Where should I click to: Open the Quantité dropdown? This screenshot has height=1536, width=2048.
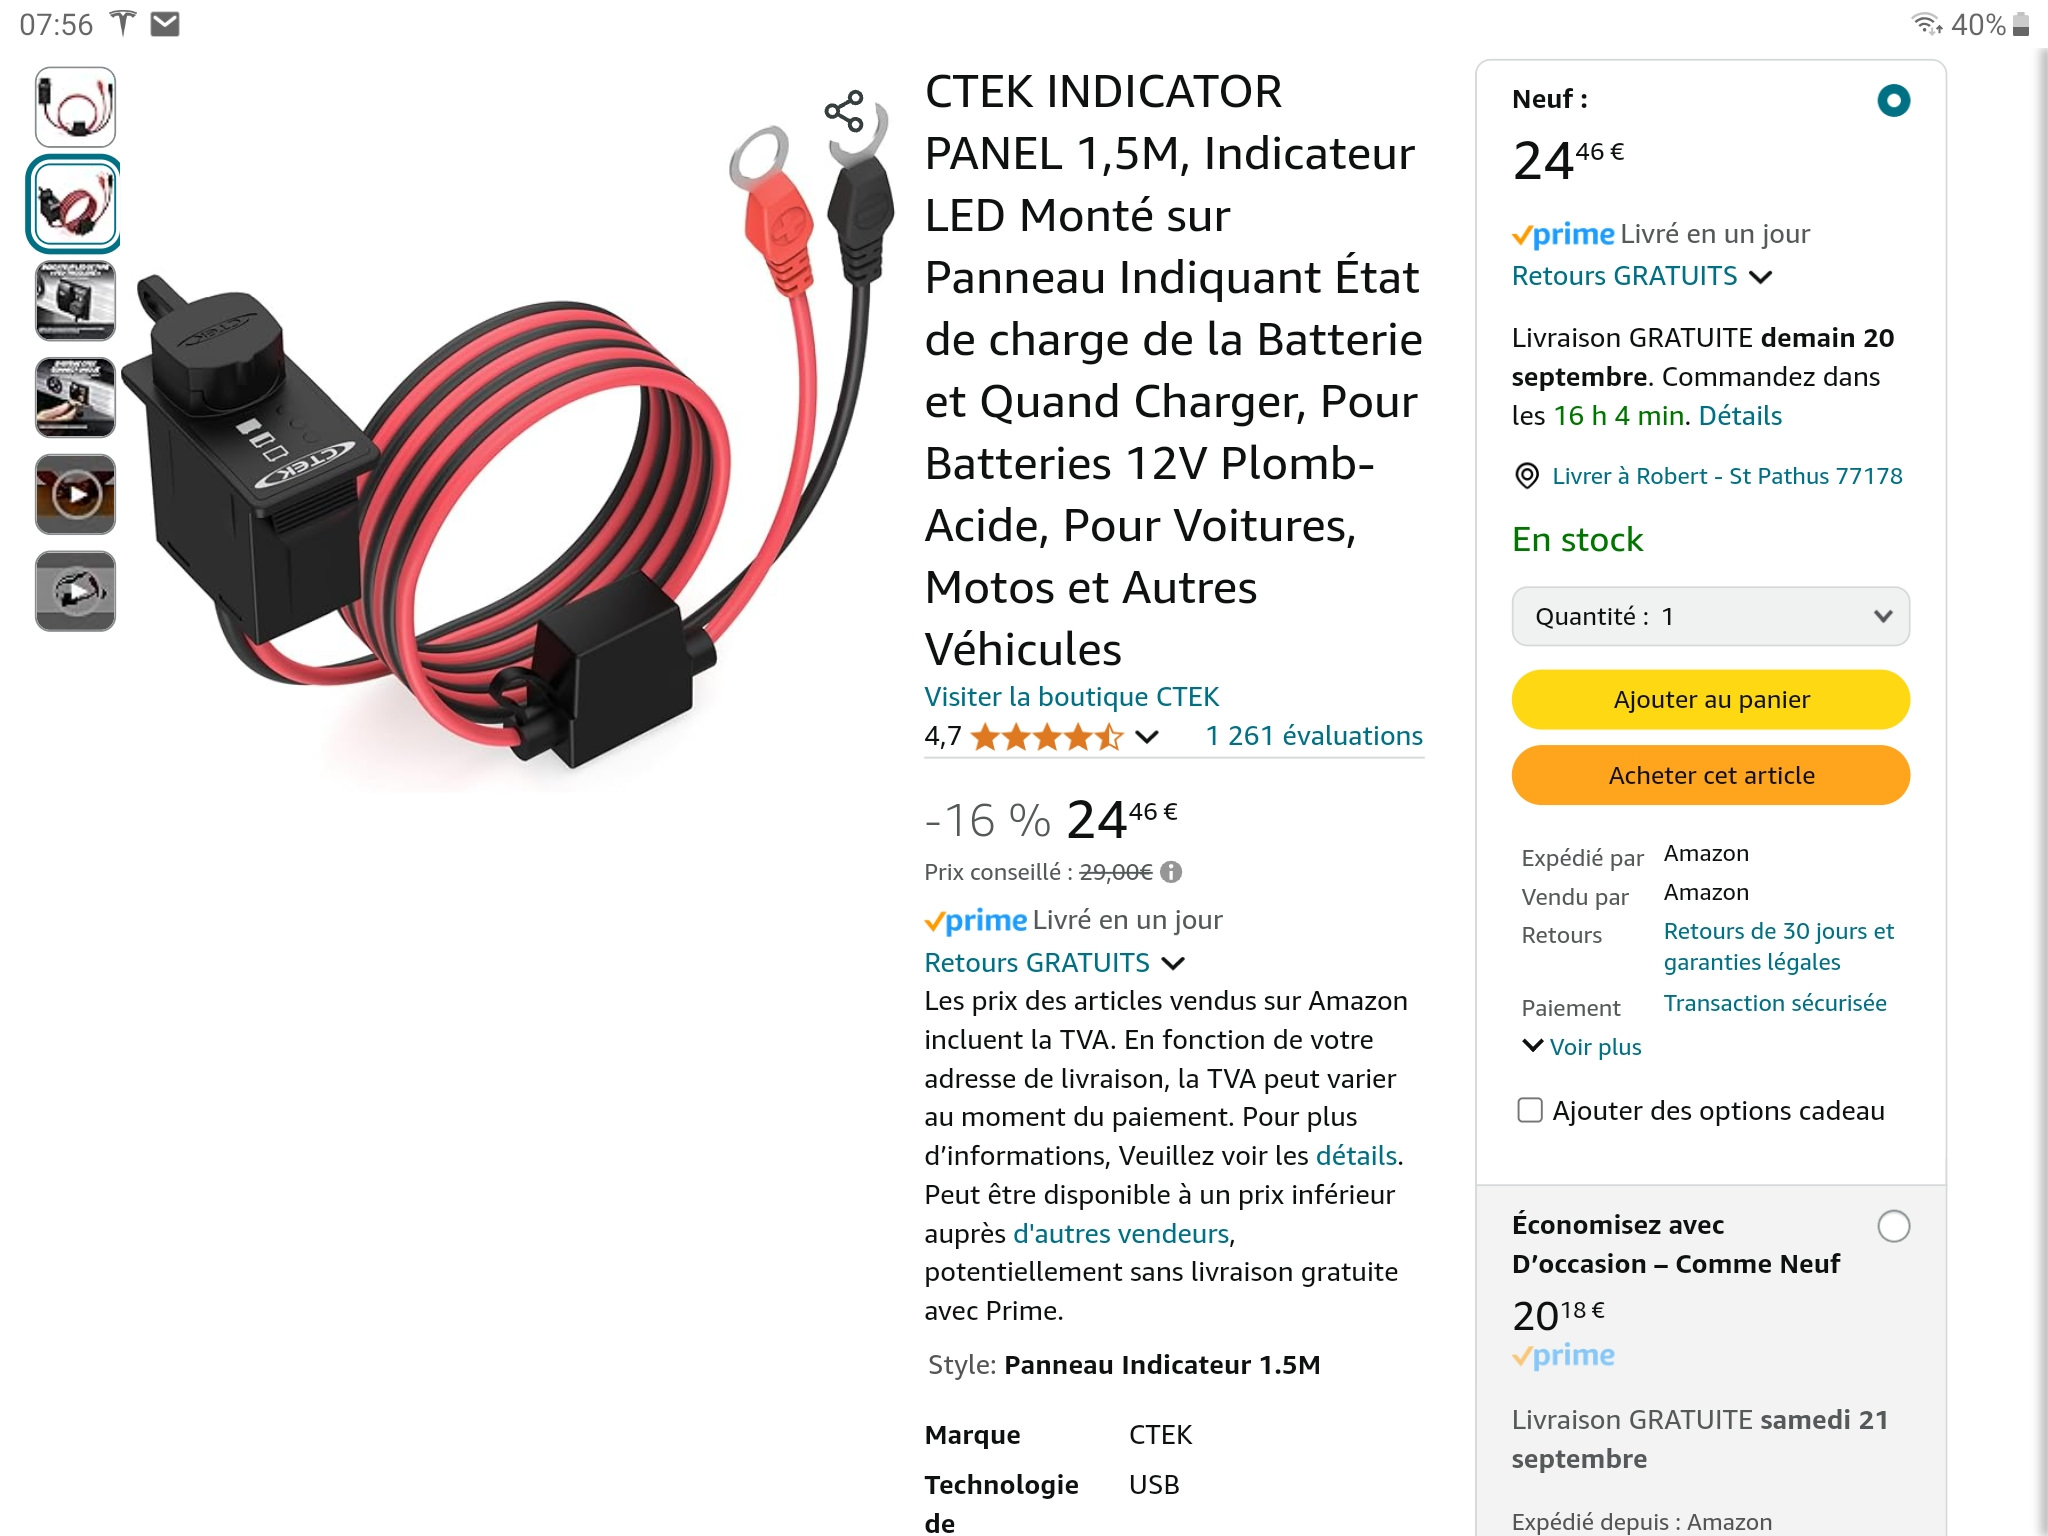click(1711, 616)
